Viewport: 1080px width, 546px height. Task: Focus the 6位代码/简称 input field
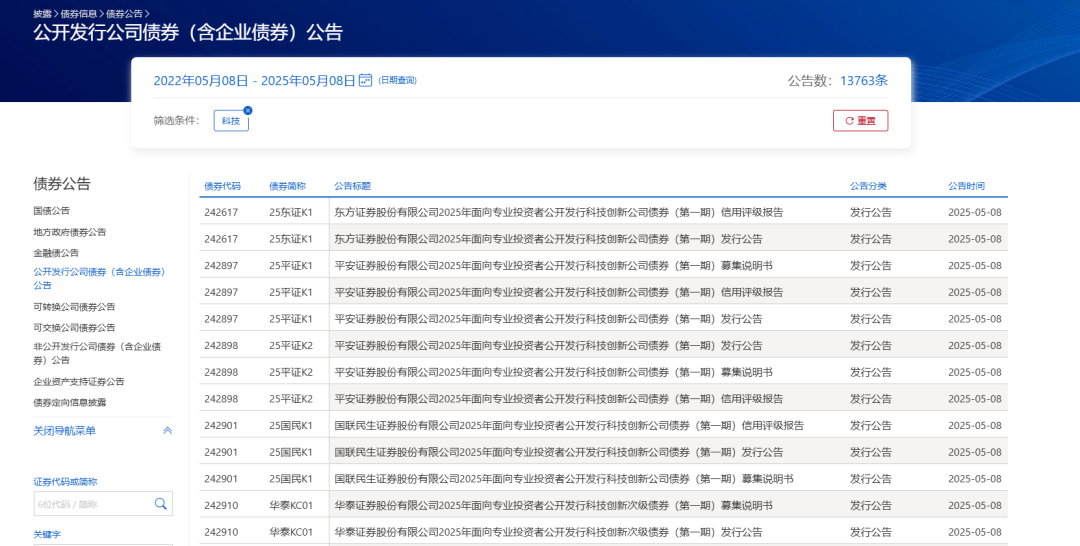(x=92, y=504)
